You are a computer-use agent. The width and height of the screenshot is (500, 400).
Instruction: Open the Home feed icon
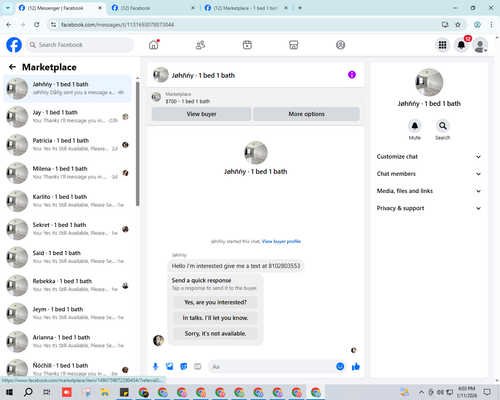pyautogui.click(x=154, y=45)
